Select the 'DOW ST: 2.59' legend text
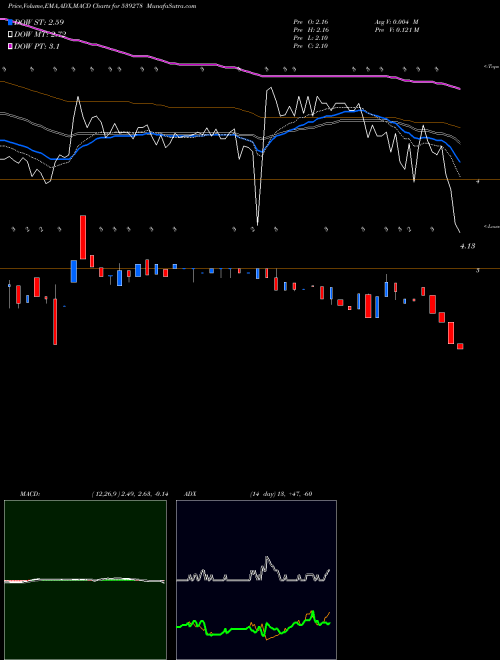The height and width of the screenshot is (660, 500). click(39, 22)
